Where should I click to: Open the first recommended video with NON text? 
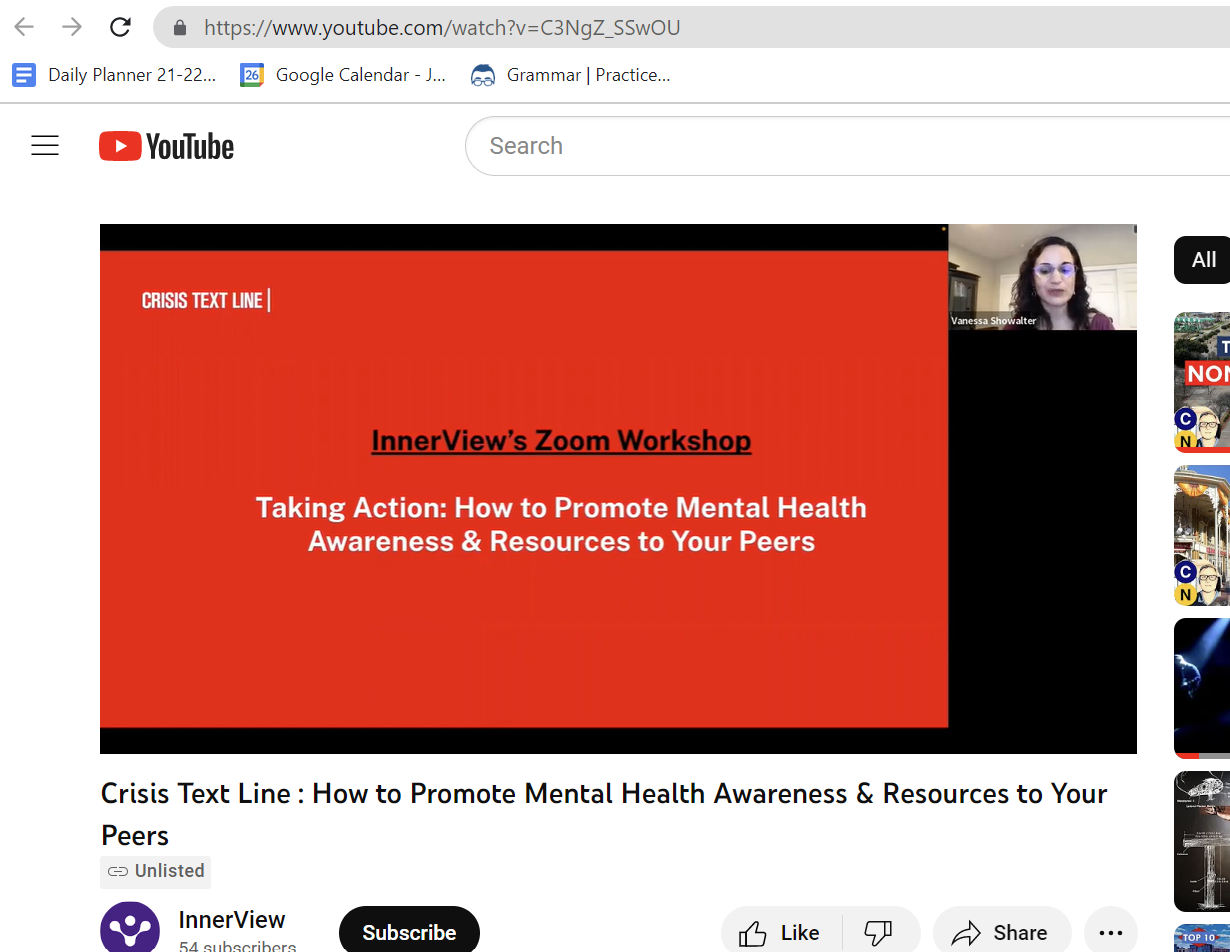pyautogui.click(x=1202, y=382)
